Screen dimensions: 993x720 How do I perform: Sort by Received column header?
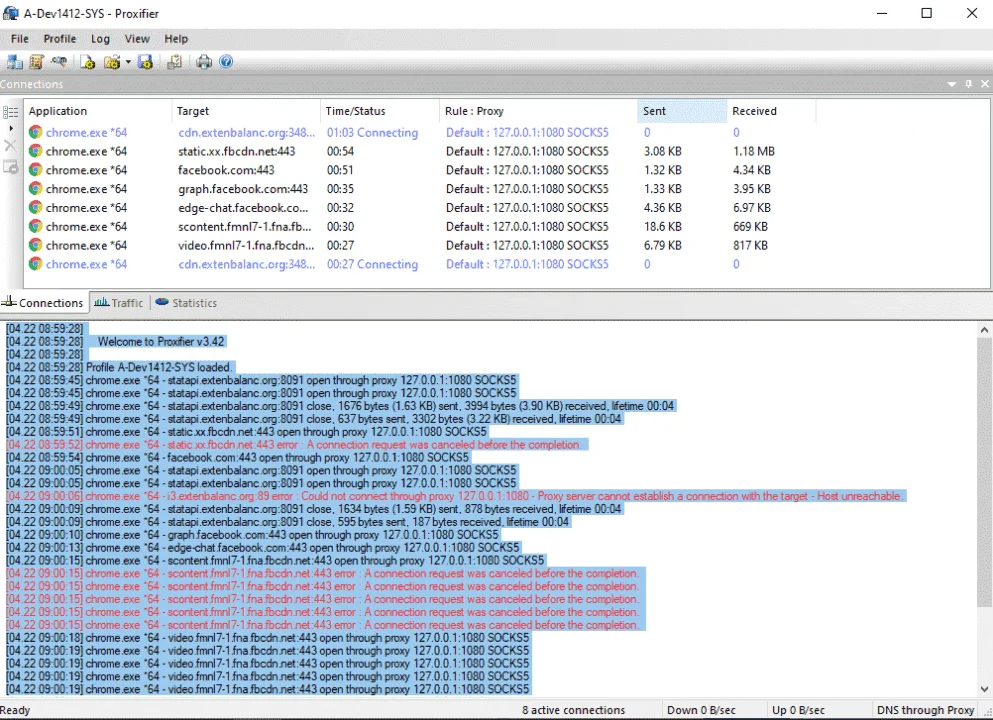[x=771, y=111]
